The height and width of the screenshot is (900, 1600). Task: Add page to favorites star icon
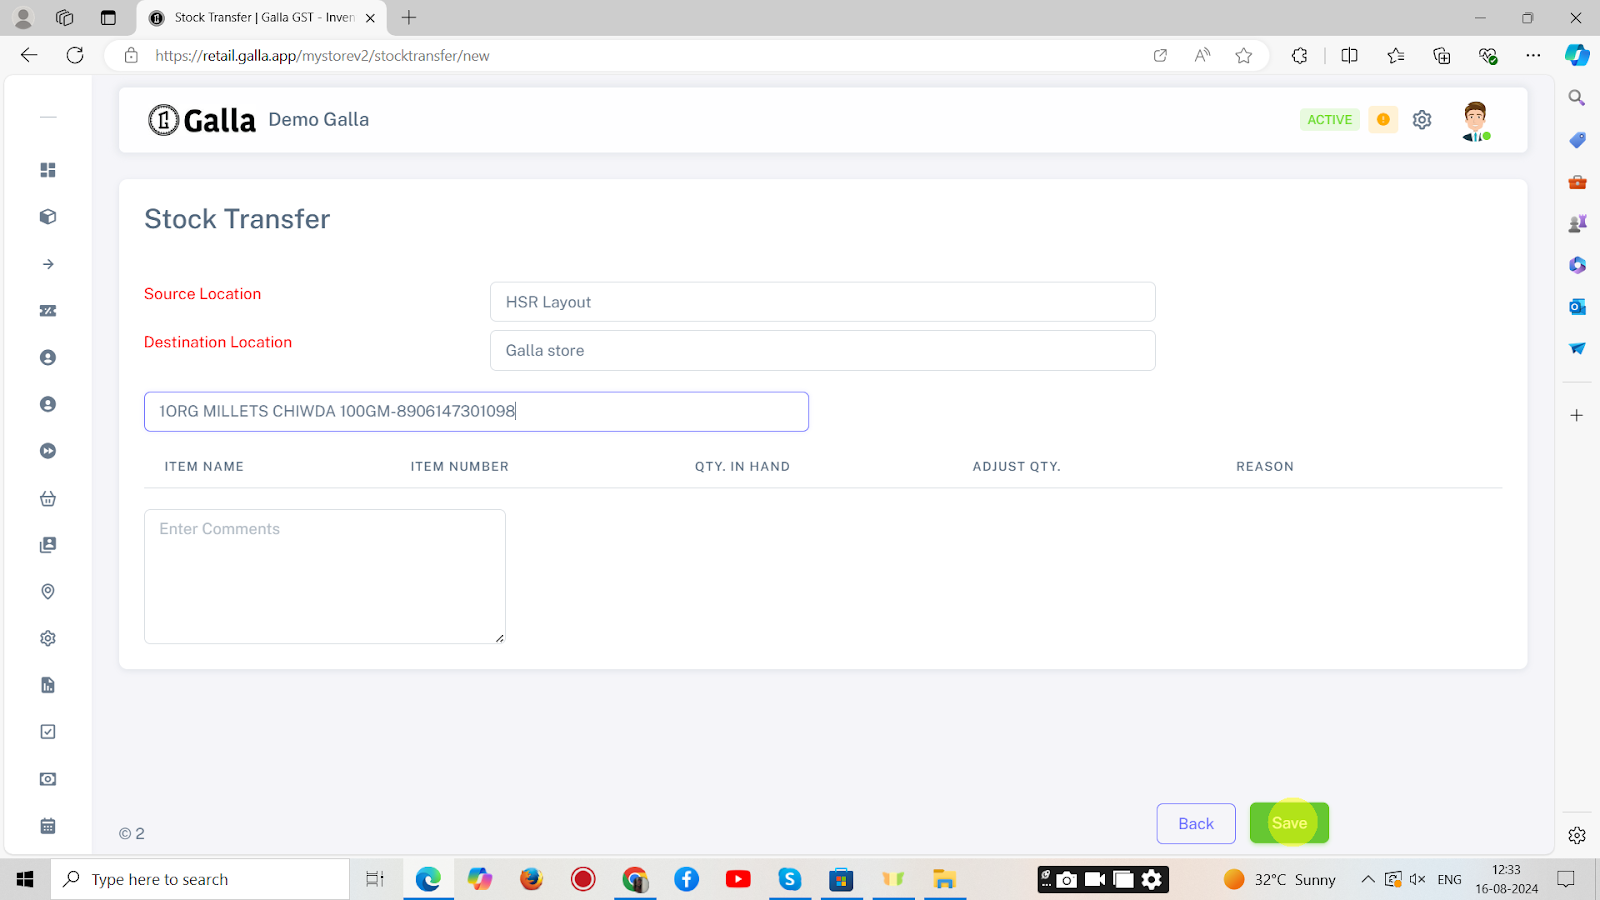[1244, 56]
